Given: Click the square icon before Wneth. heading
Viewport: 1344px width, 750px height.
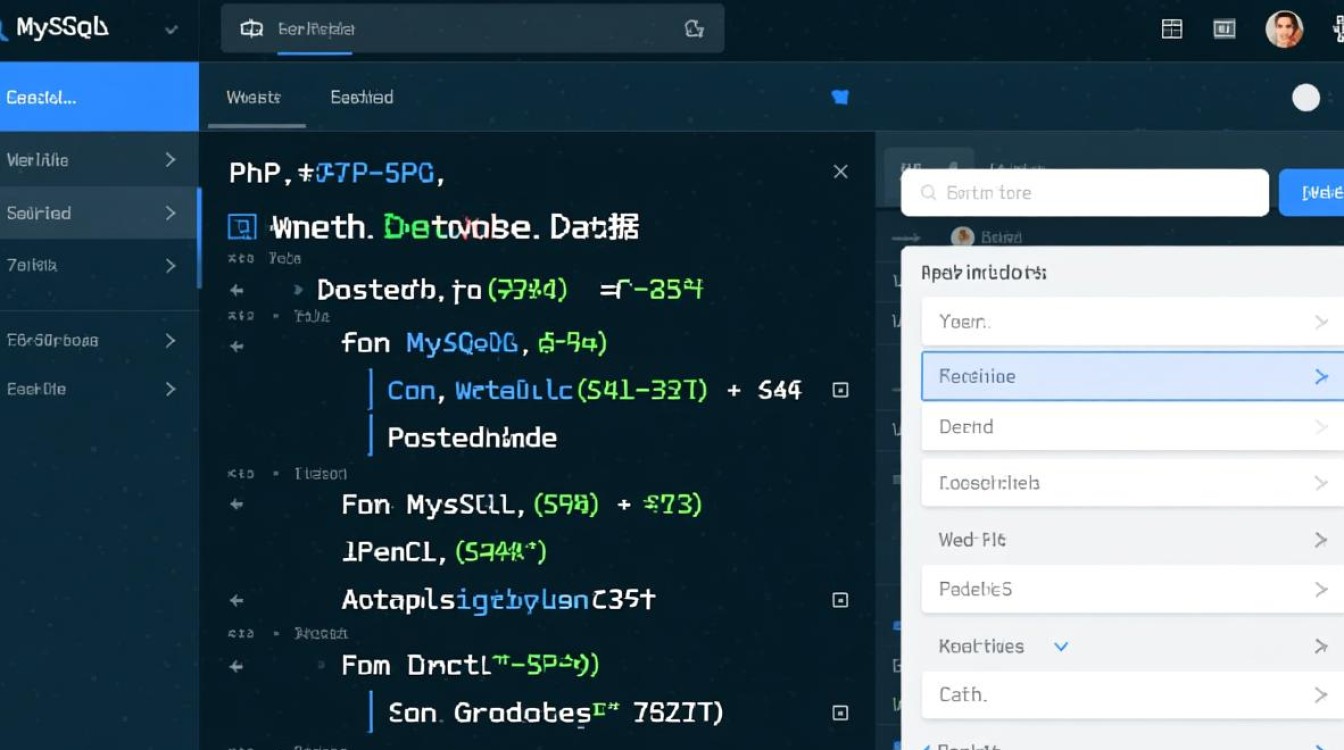Looking at the screenshot, I should (x=241, y=227).
